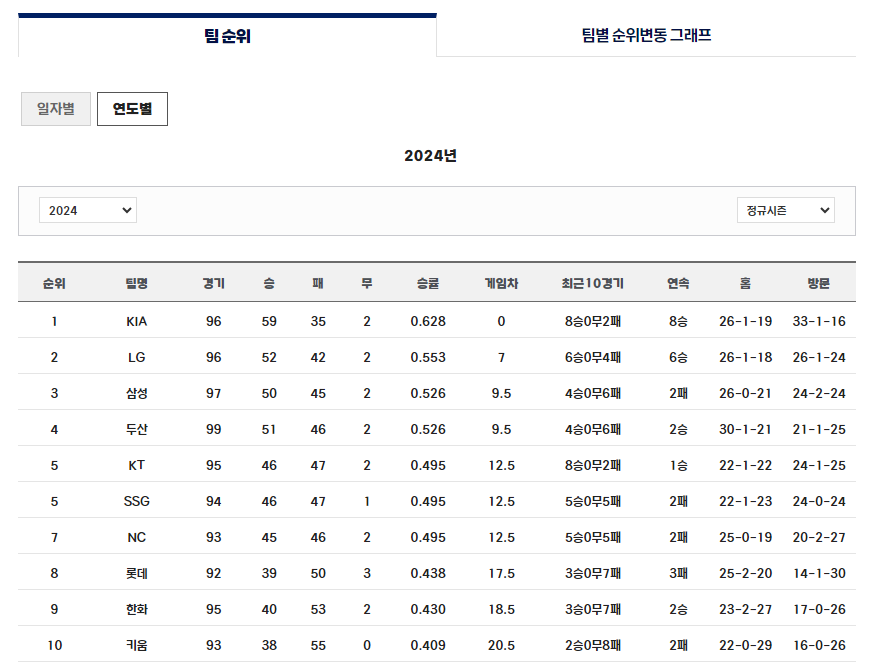Click NC's away record 20-2-27
Viewport: 888px width, 670px height.
pos(819,537)
